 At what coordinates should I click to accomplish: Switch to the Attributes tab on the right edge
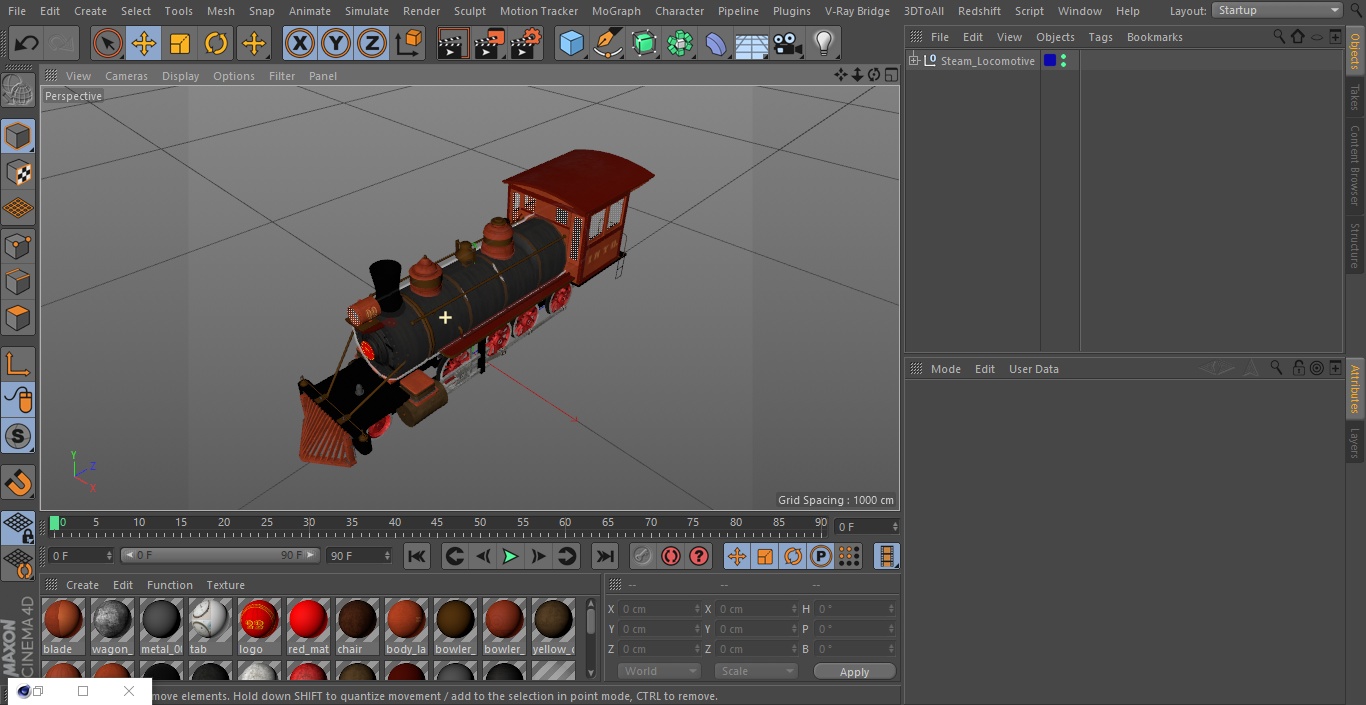(x=1354, y=390)
